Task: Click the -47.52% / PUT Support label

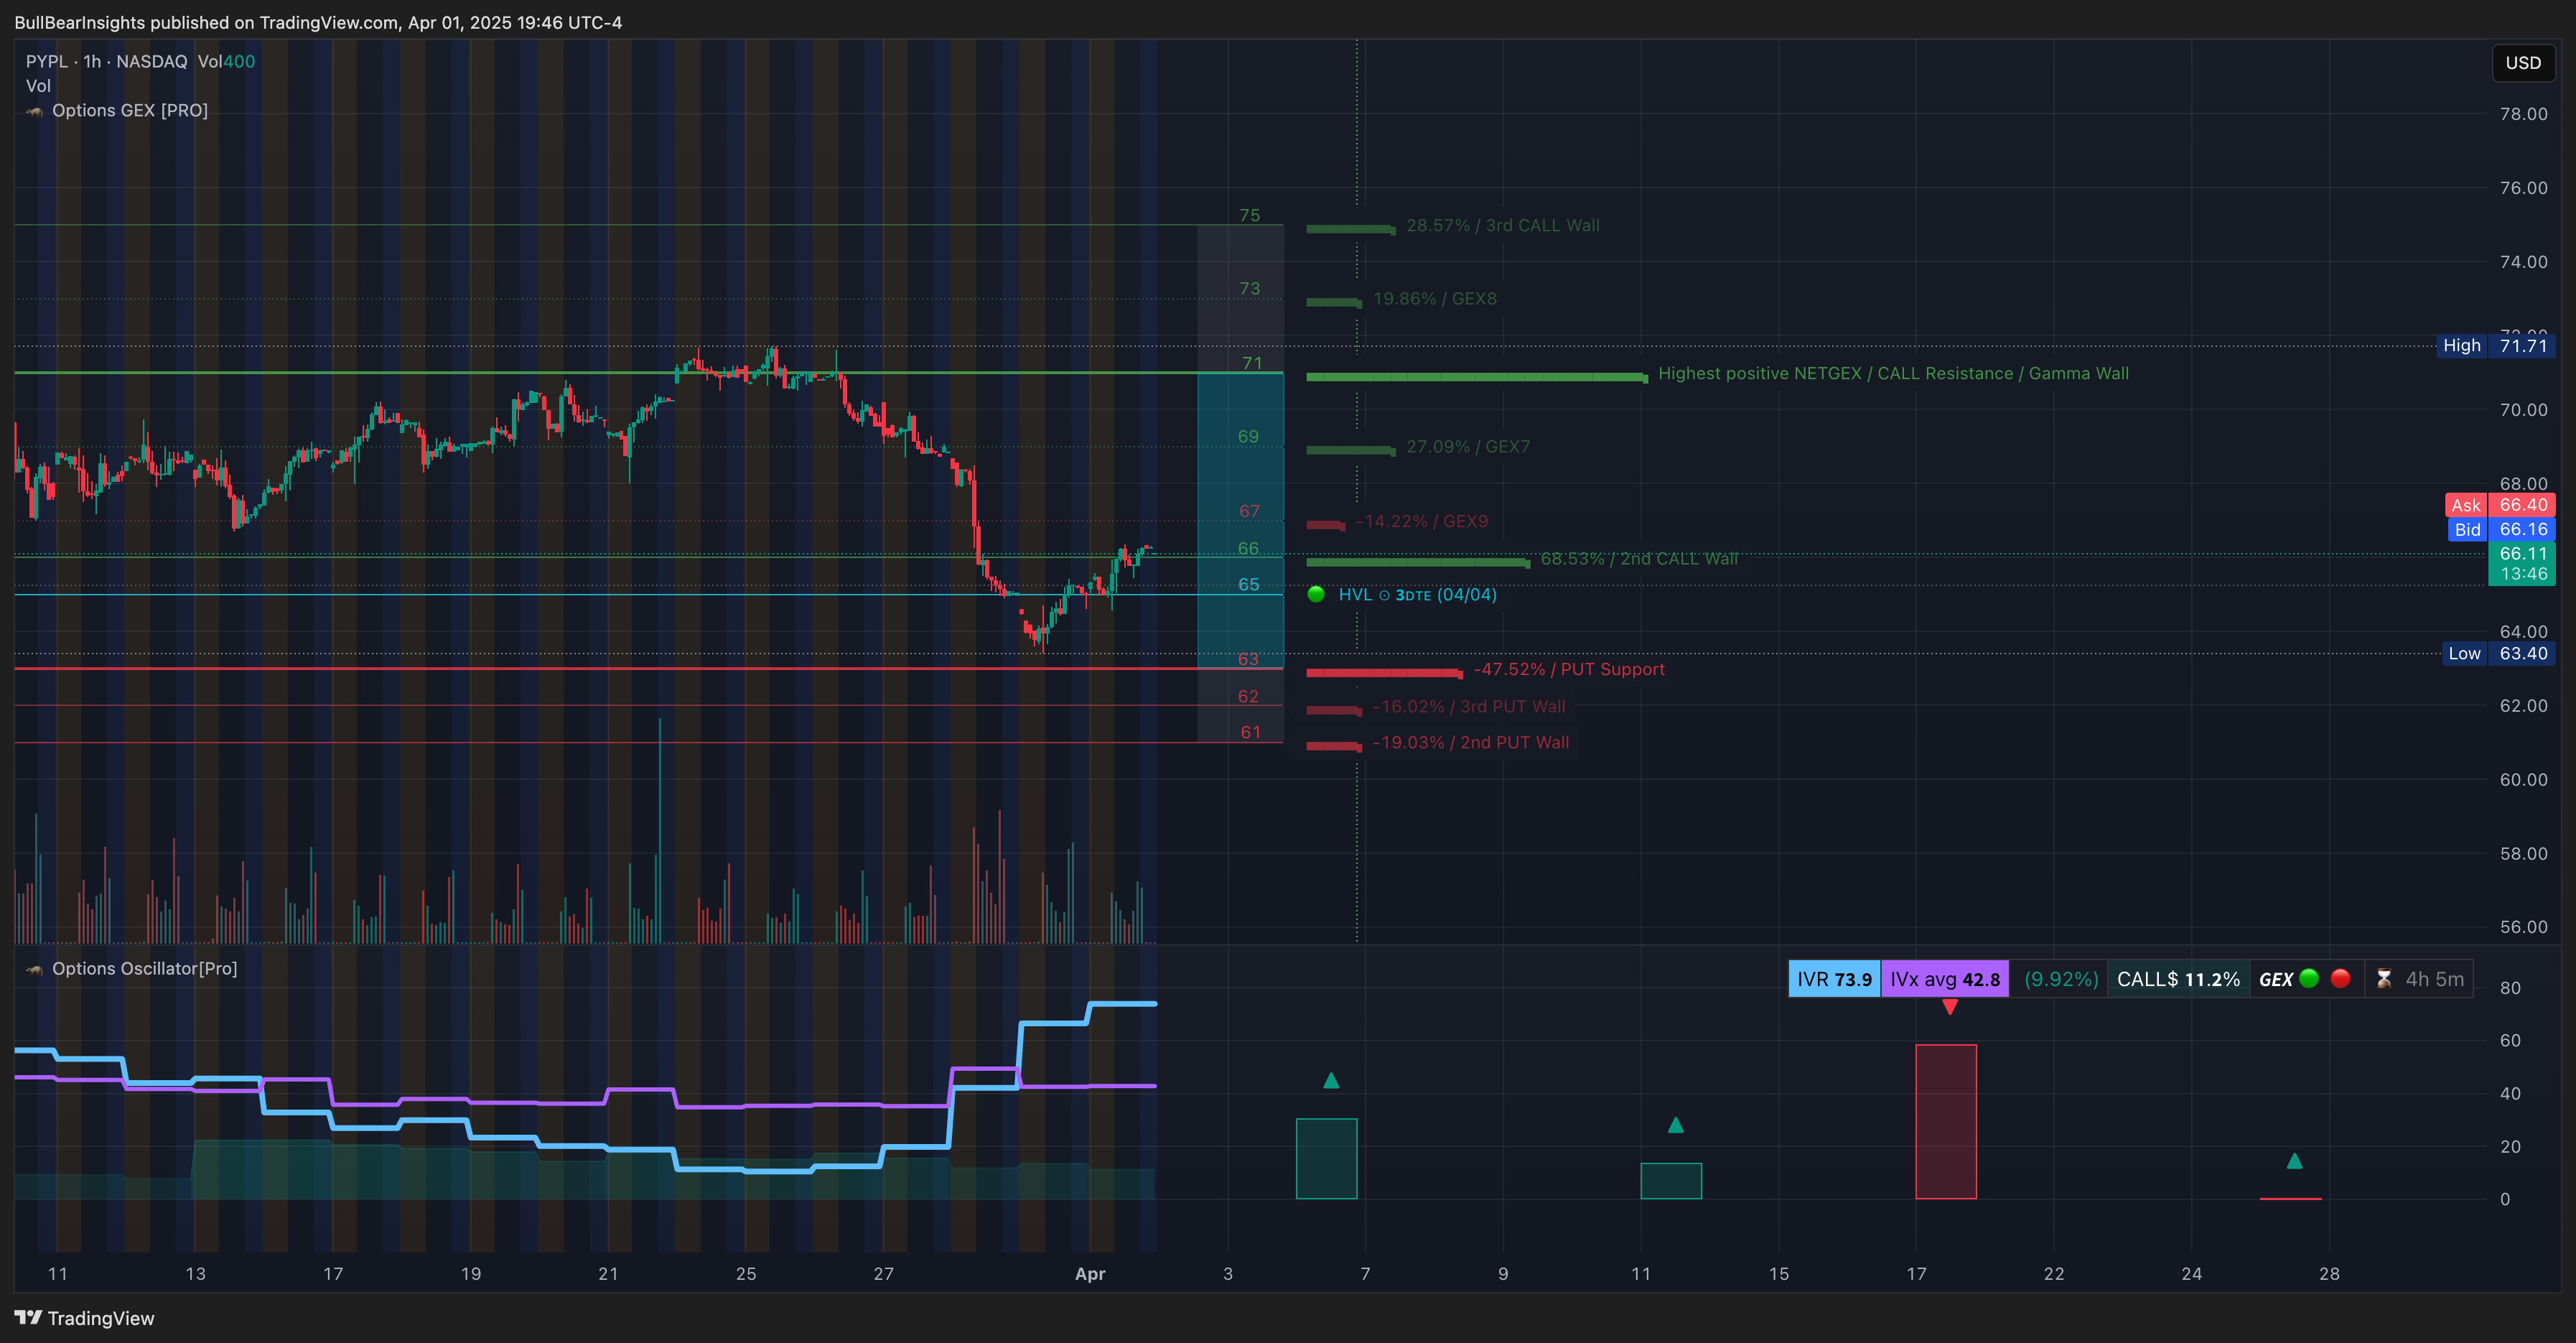Action: point(1569,669)
